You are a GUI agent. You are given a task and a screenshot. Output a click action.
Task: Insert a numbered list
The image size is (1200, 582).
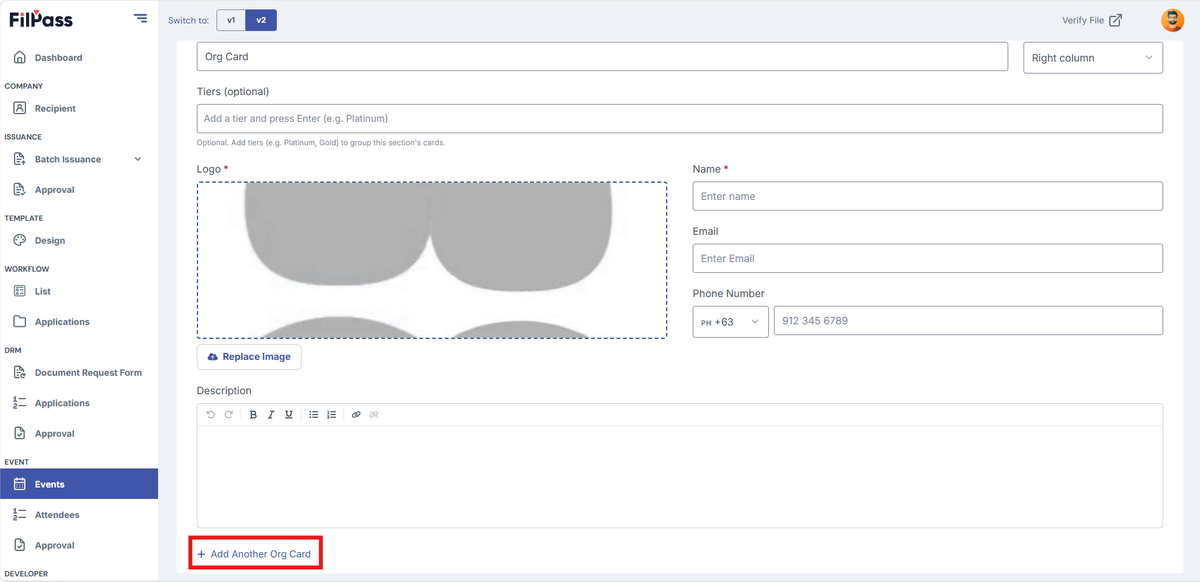tap(332, 414)
